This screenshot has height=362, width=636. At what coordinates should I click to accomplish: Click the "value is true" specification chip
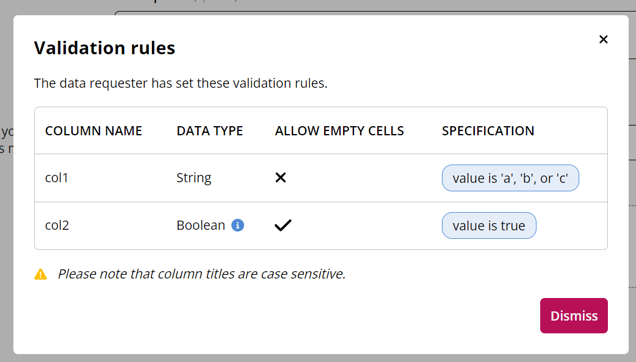click(489, 225)
